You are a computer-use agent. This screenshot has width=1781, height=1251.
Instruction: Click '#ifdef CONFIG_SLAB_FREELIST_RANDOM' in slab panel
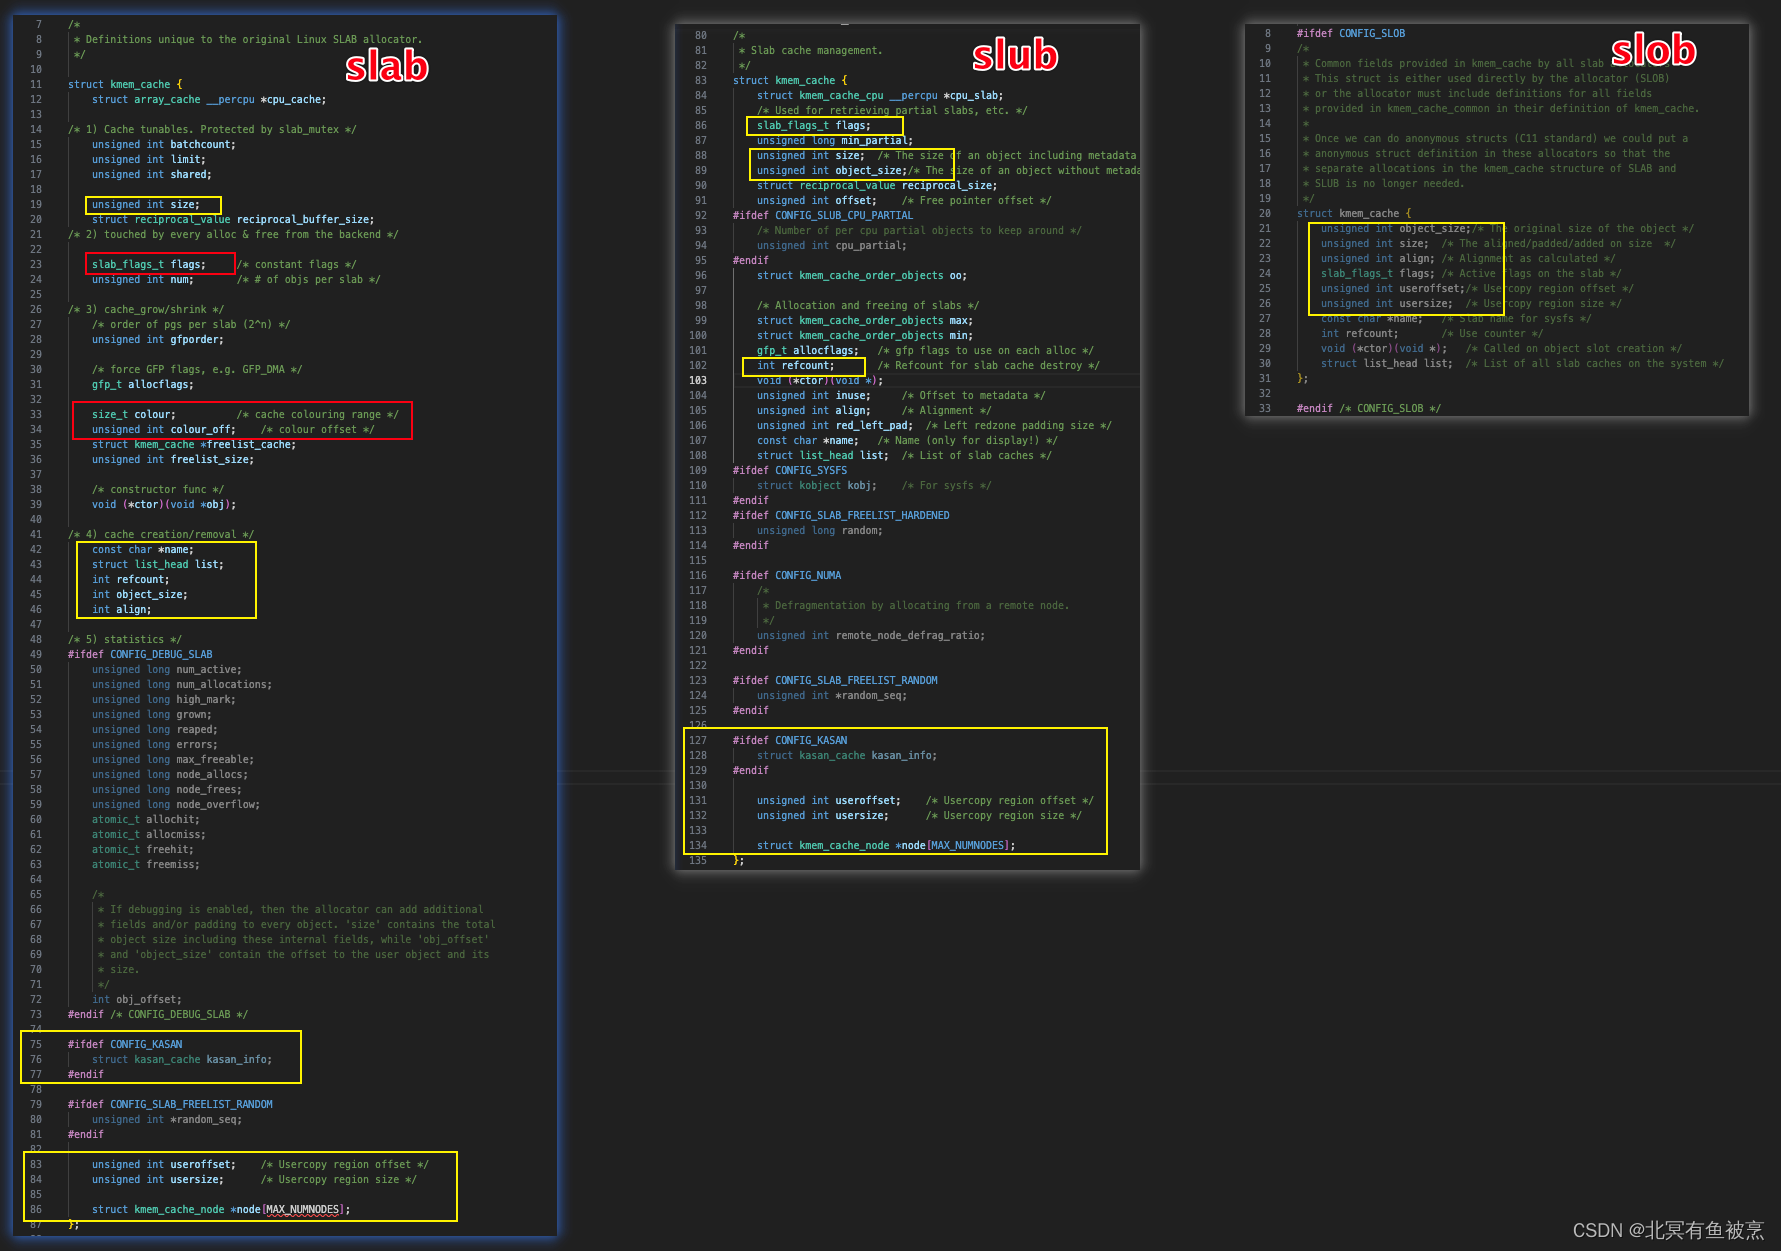point(170,1104)
